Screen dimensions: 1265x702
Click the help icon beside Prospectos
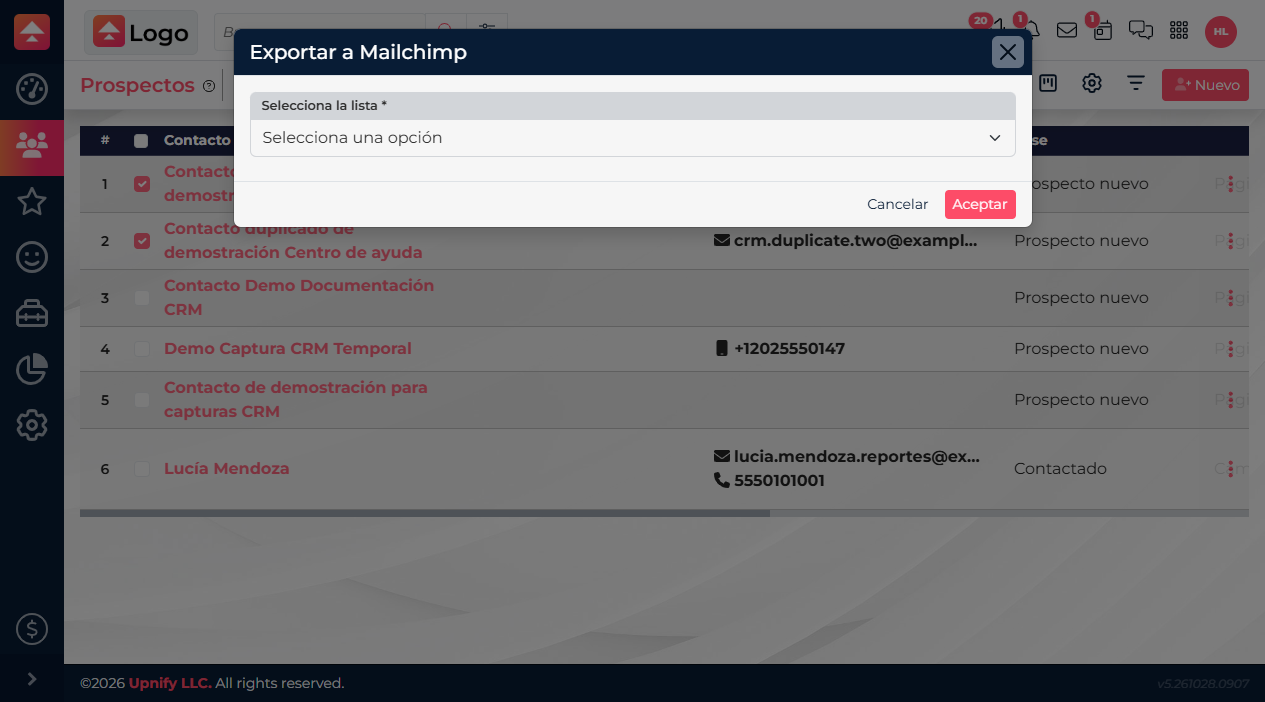pyautogui.click(x=209, y=86)
